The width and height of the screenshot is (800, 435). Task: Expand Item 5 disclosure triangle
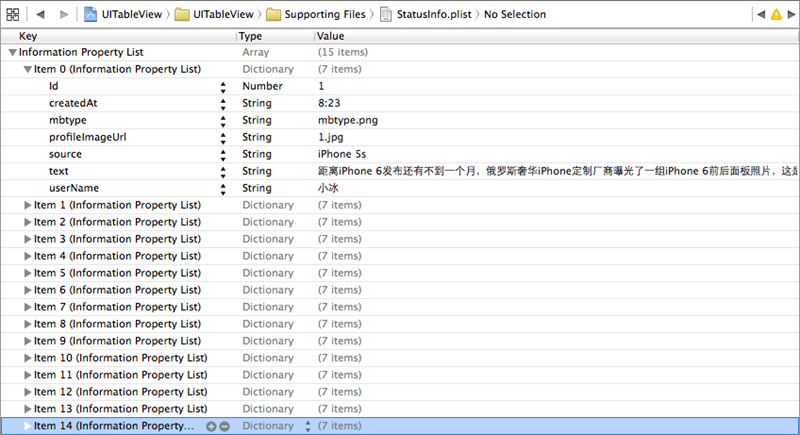coord(28,273)
